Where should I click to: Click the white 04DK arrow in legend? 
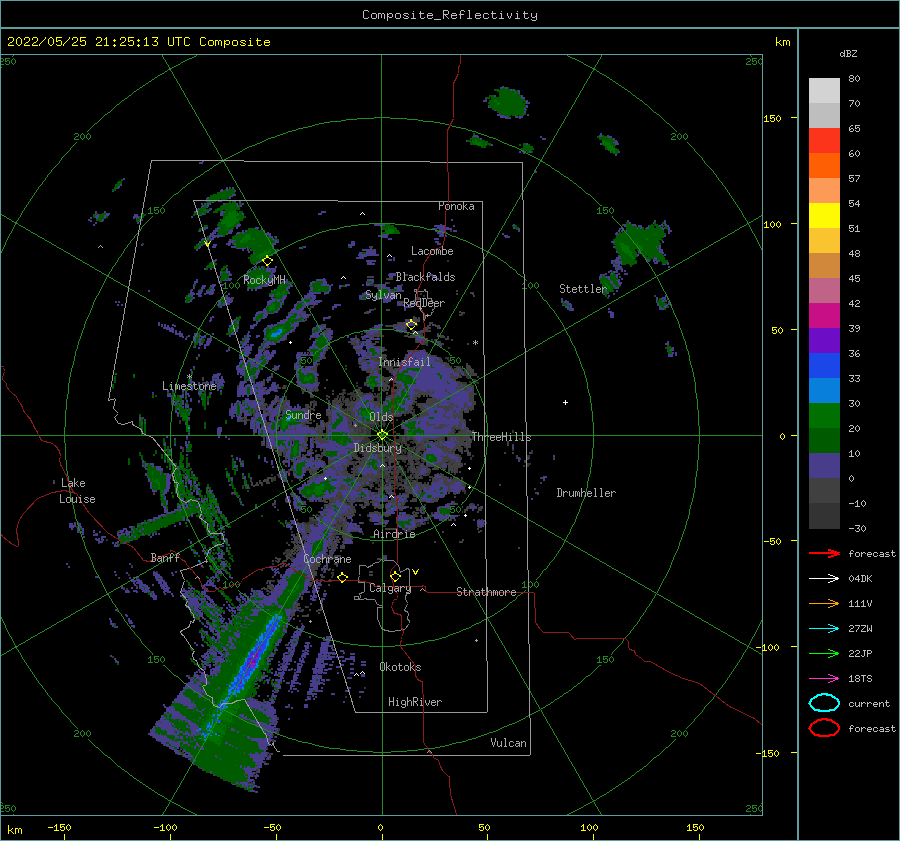pyautogui.click(x=824, y=579)
